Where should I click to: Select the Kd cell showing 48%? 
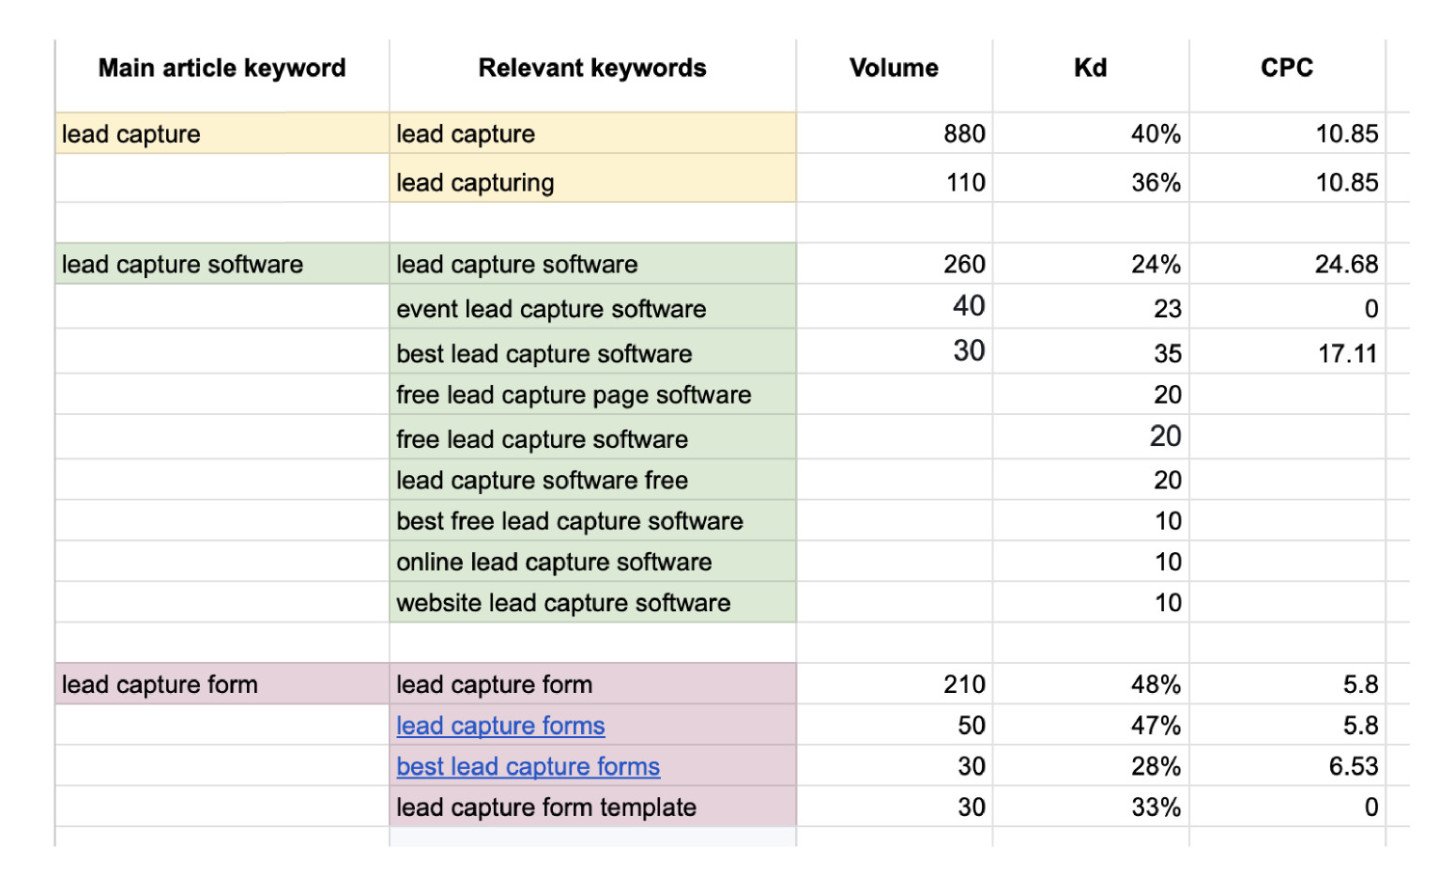tap(1091, 684)
